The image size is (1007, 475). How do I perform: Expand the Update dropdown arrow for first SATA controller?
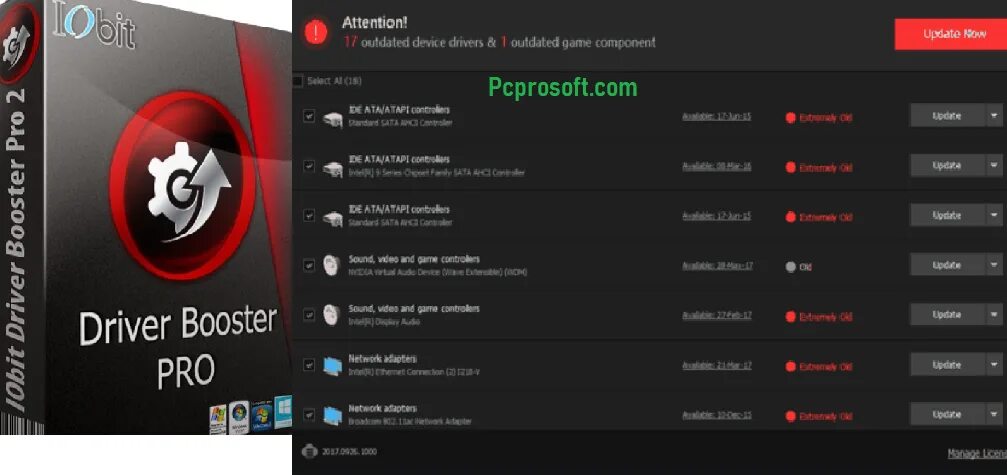pos(994,116)
